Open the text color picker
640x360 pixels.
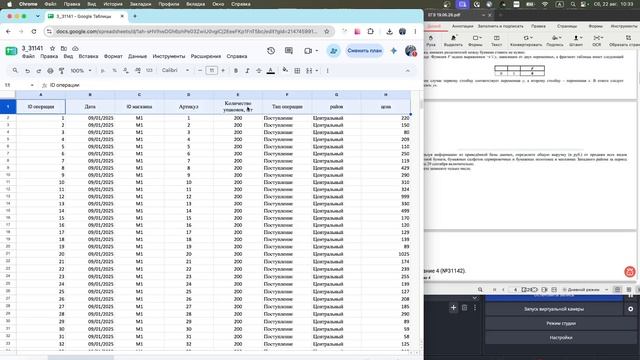click(x=270, y=71)
